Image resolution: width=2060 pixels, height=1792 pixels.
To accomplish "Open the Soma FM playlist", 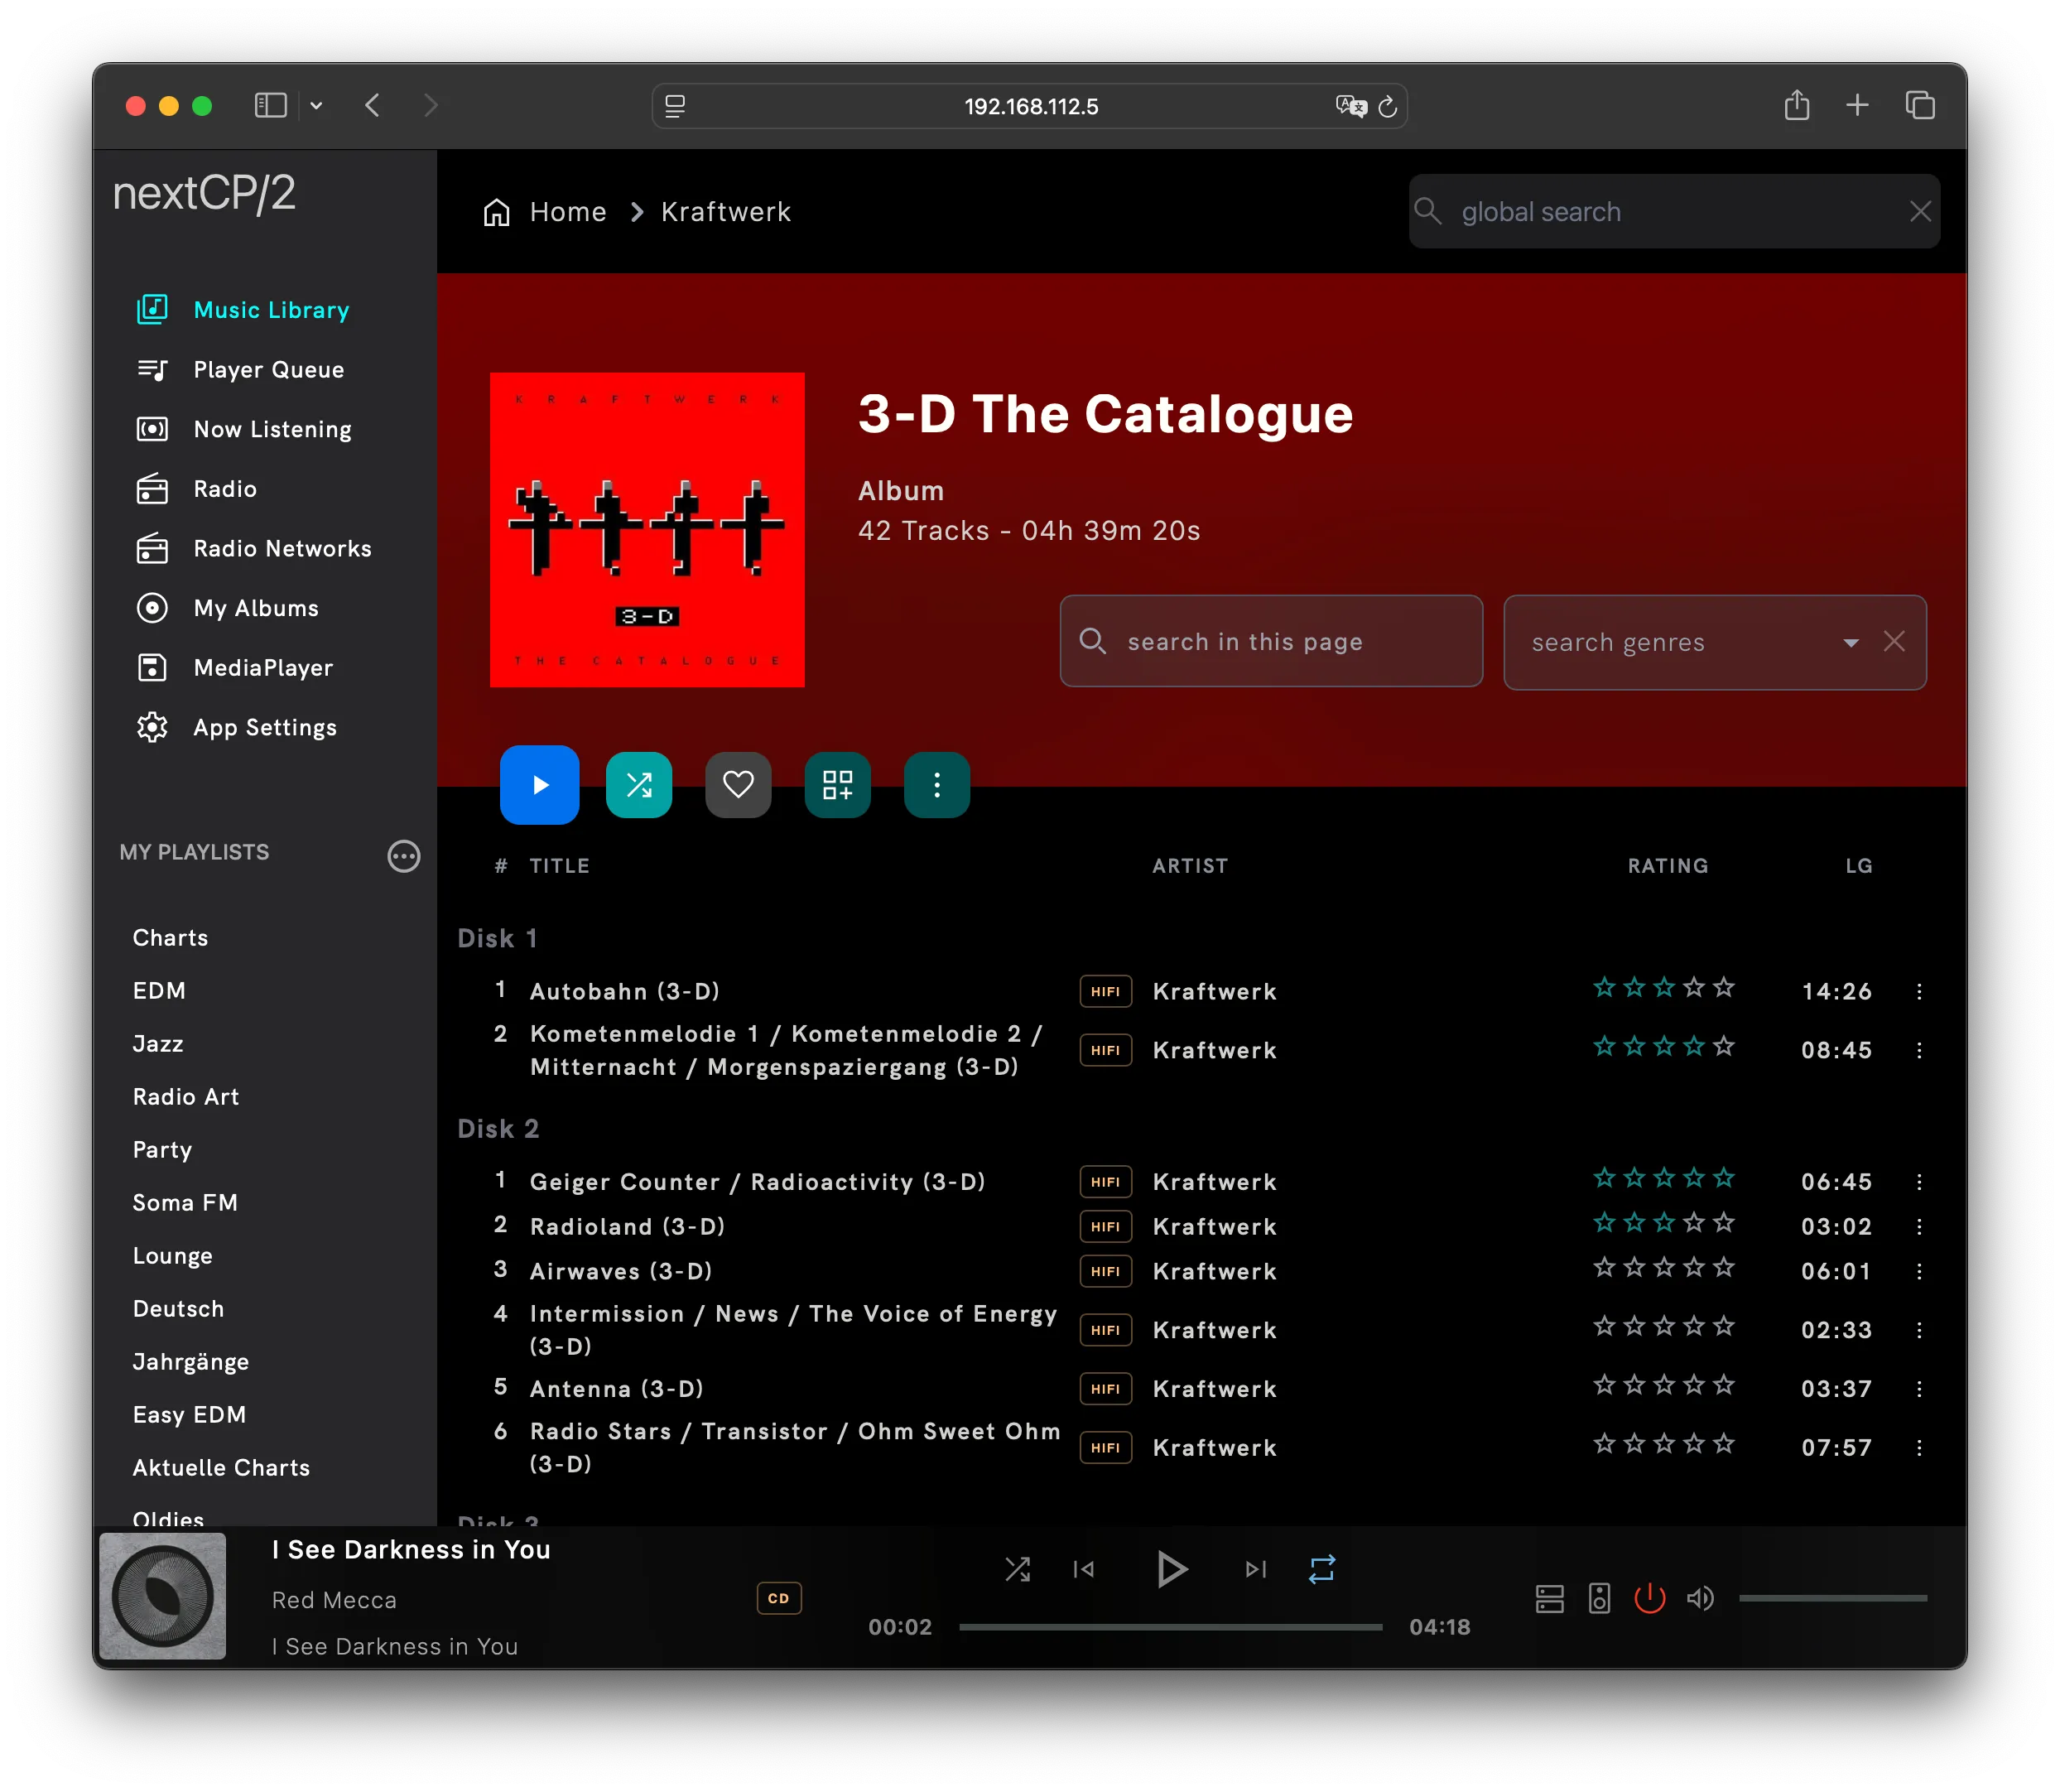I will tap(185, 1203).
